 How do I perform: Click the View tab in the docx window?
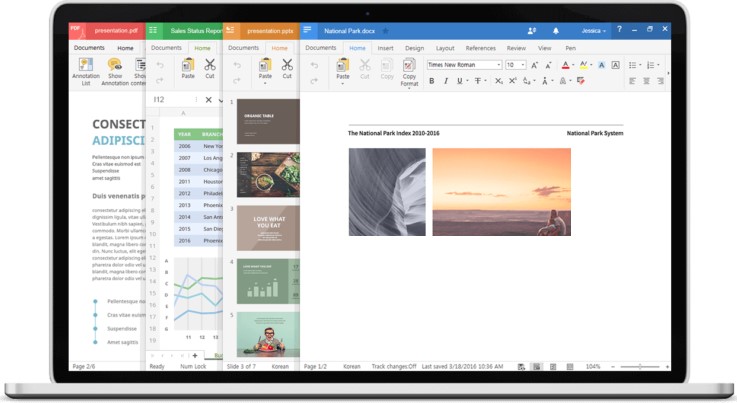tap(544, 48)
